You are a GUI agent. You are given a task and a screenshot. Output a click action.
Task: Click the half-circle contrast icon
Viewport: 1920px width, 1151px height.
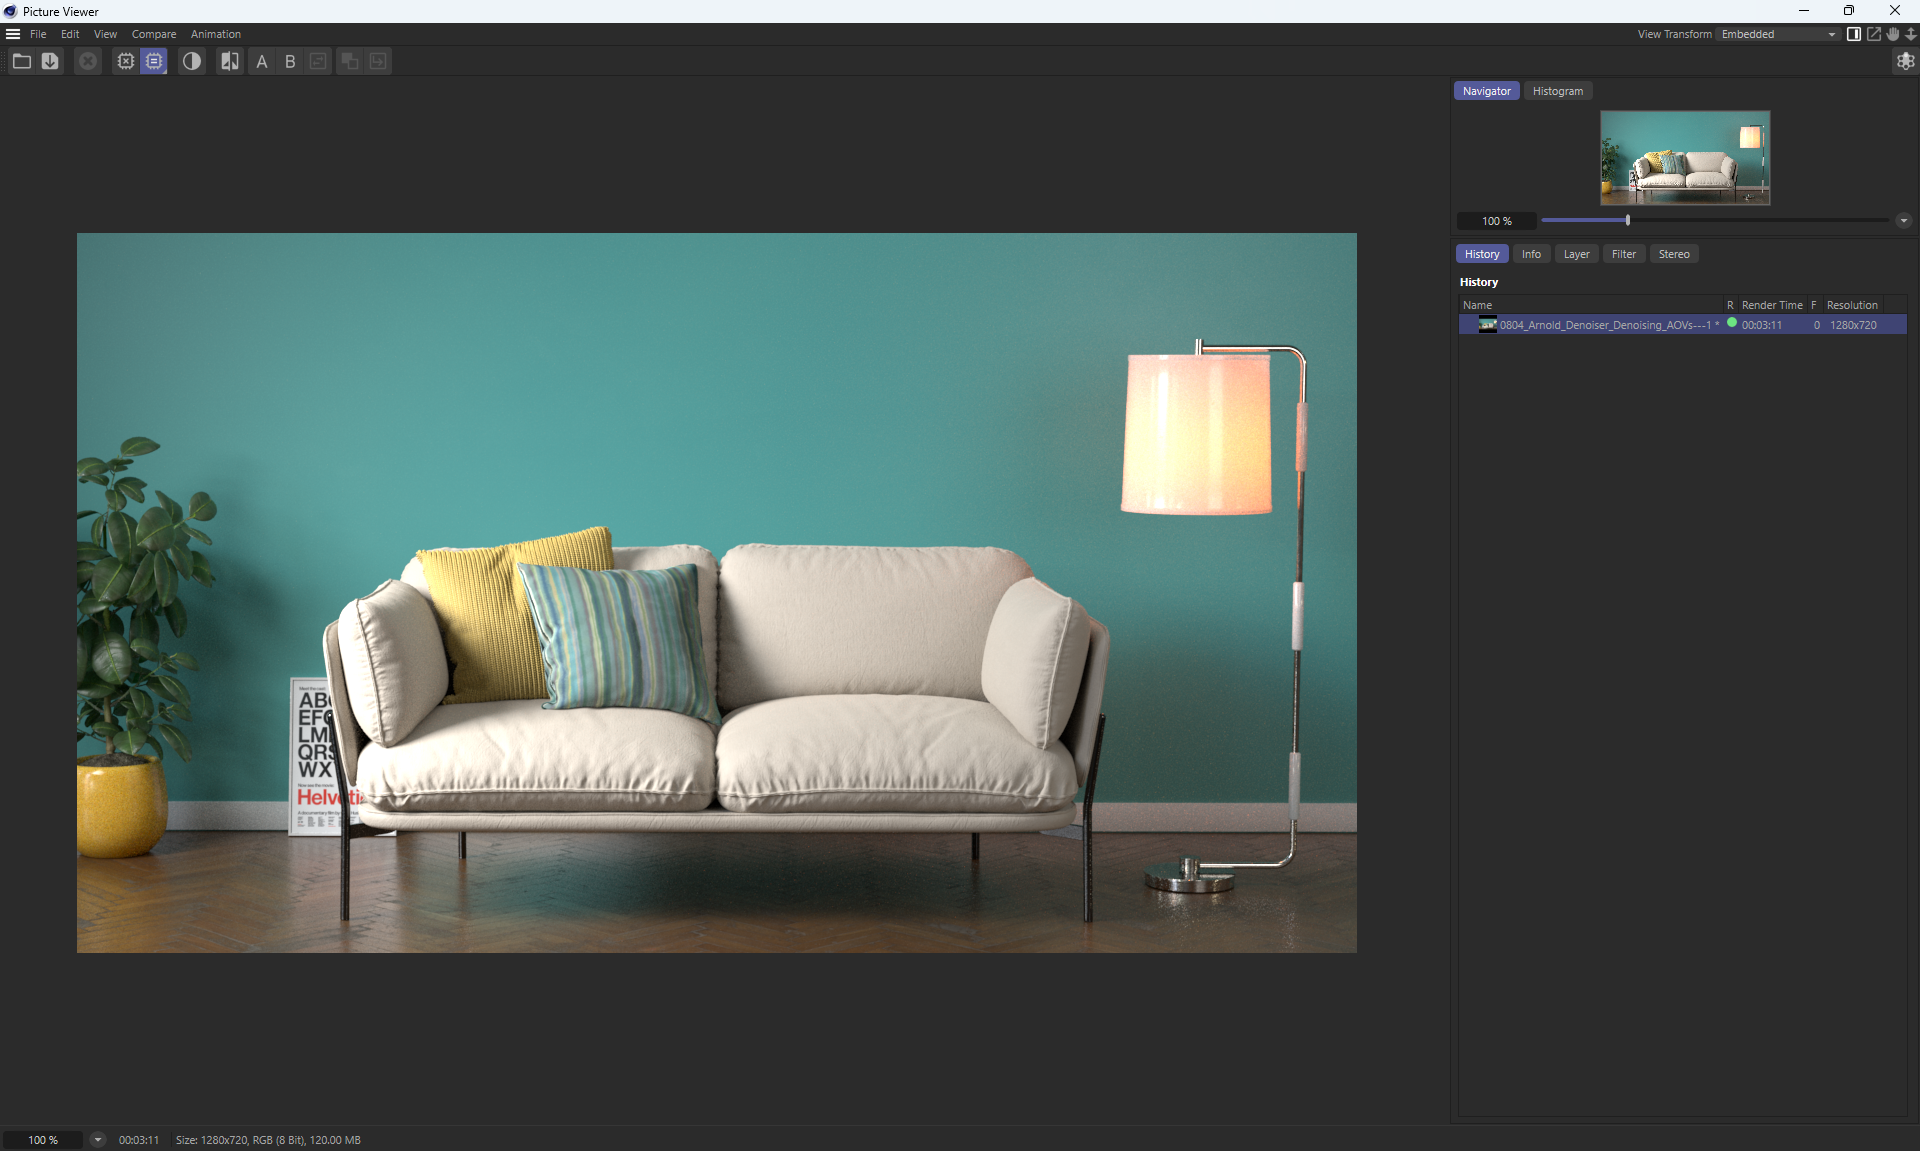tap(192, 61)
